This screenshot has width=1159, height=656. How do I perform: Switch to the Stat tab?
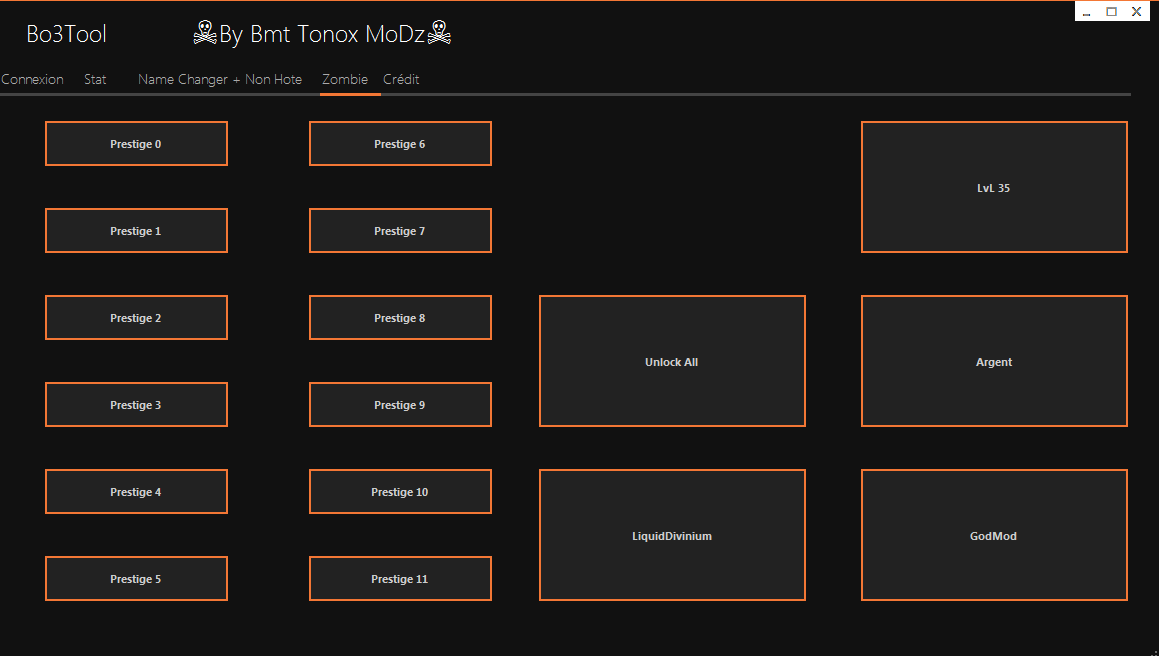95,79
